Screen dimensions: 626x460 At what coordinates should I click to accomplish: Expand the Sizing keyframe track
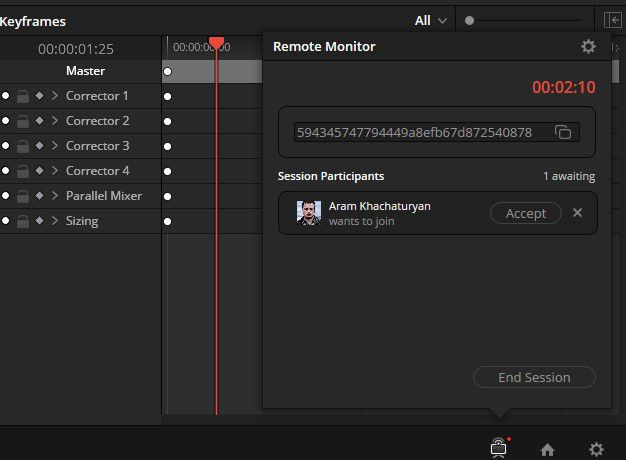pyautogui.click(x=55, y=221)
